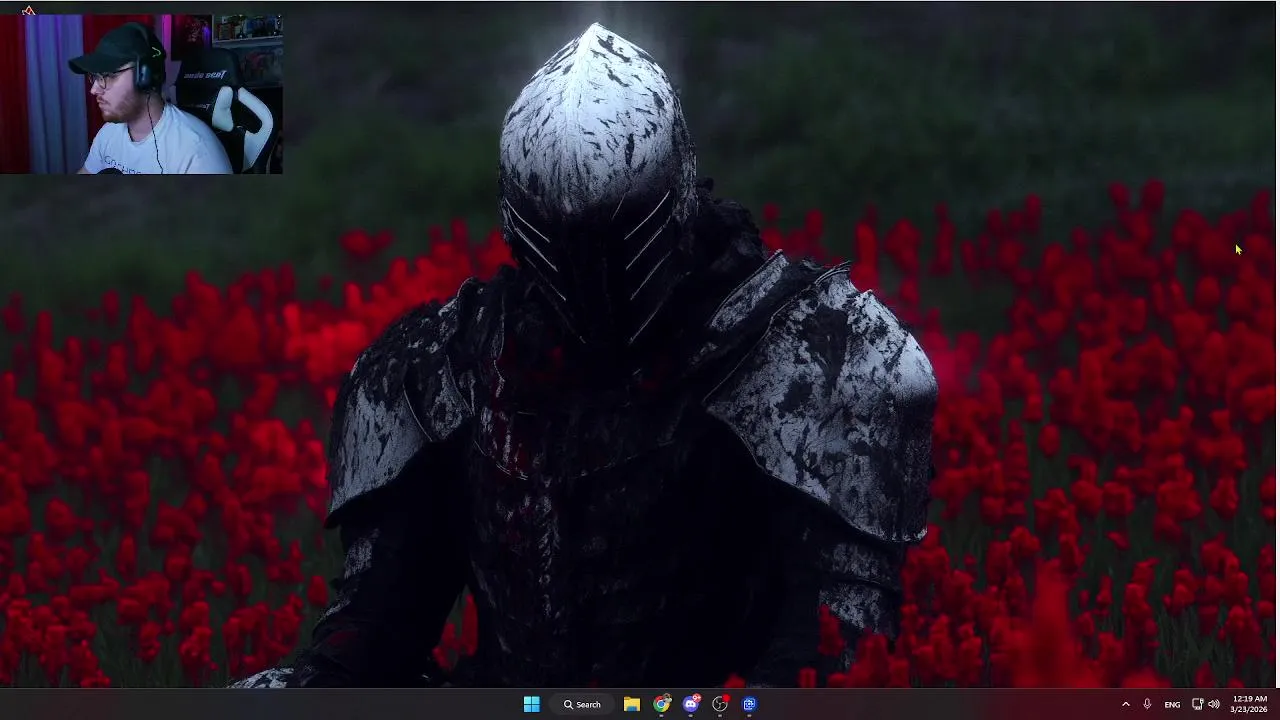Viewport: 1280px width, 720px height.
Task: Open File Explorer from the taskbar
Action: (x=632, y=704)
